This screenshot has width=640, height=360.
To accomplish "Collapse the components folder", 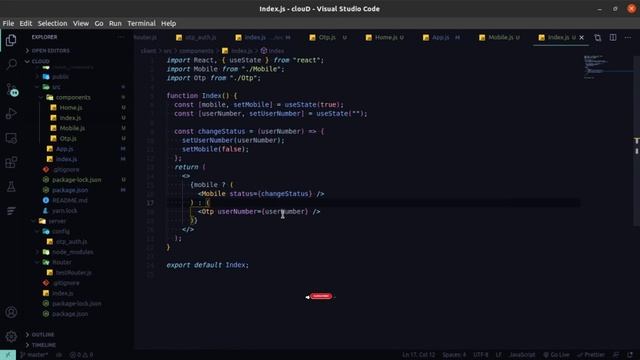I will pos(73,97).
